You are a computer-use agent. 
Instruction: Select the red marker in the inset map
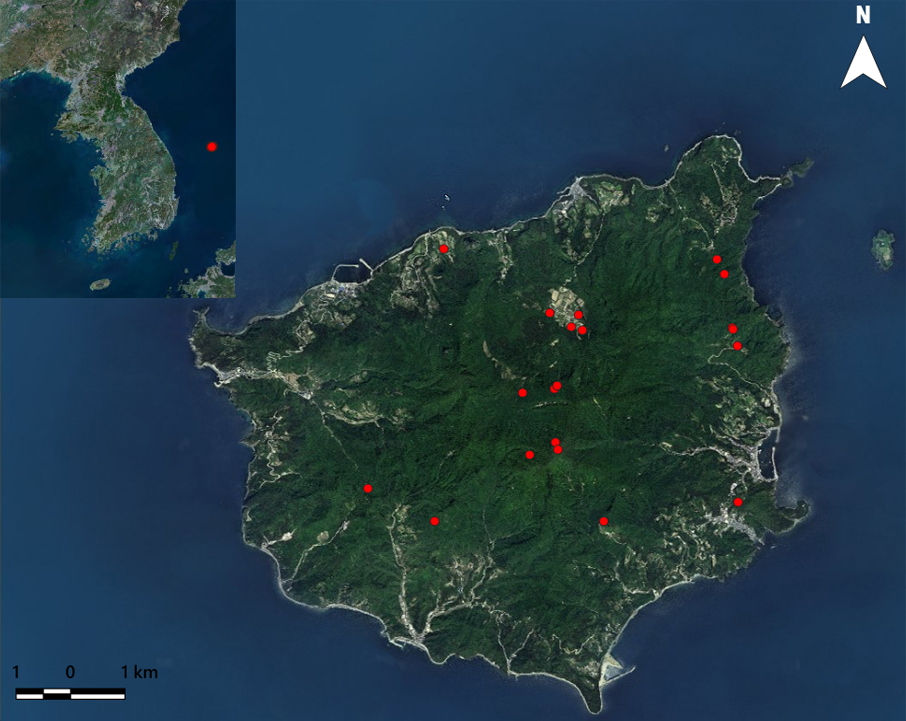212,147
